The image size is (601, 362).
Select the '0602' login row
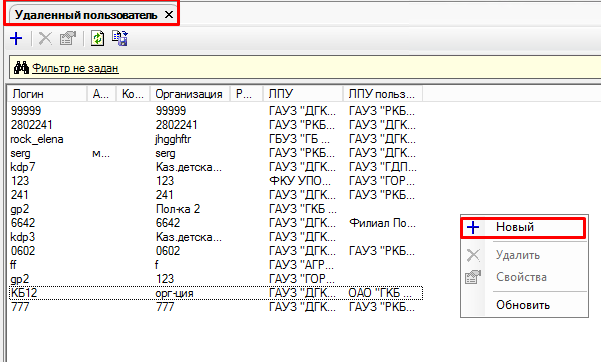click(x=215, y=251)
